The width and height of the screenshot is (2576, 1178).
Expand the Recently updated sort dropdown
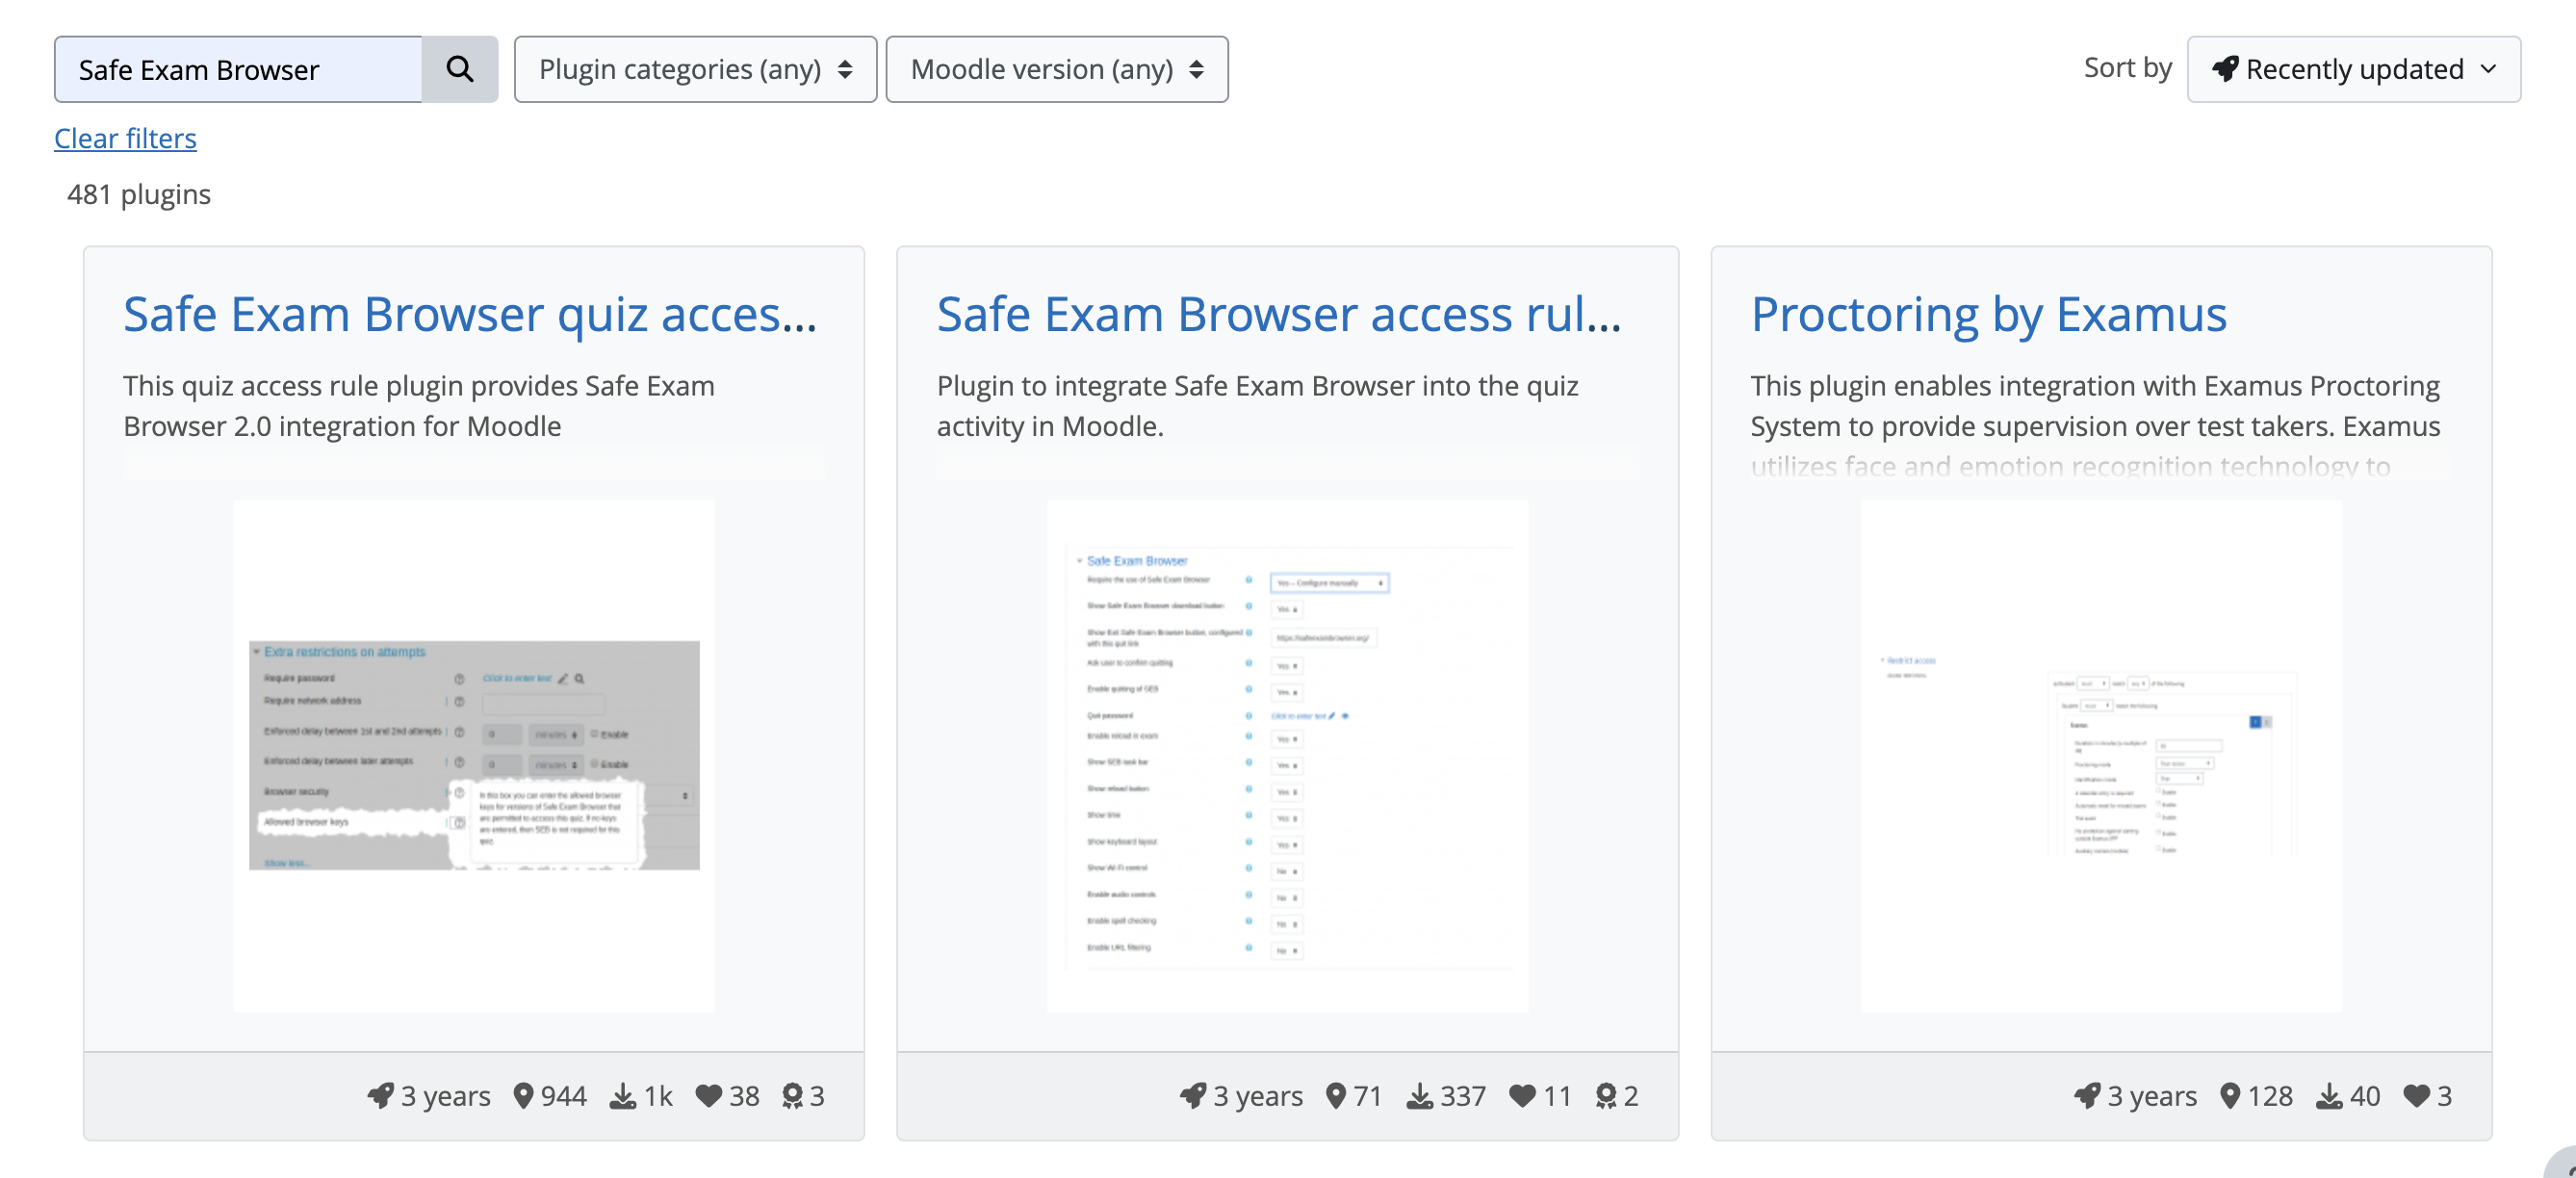(2353, 69)
